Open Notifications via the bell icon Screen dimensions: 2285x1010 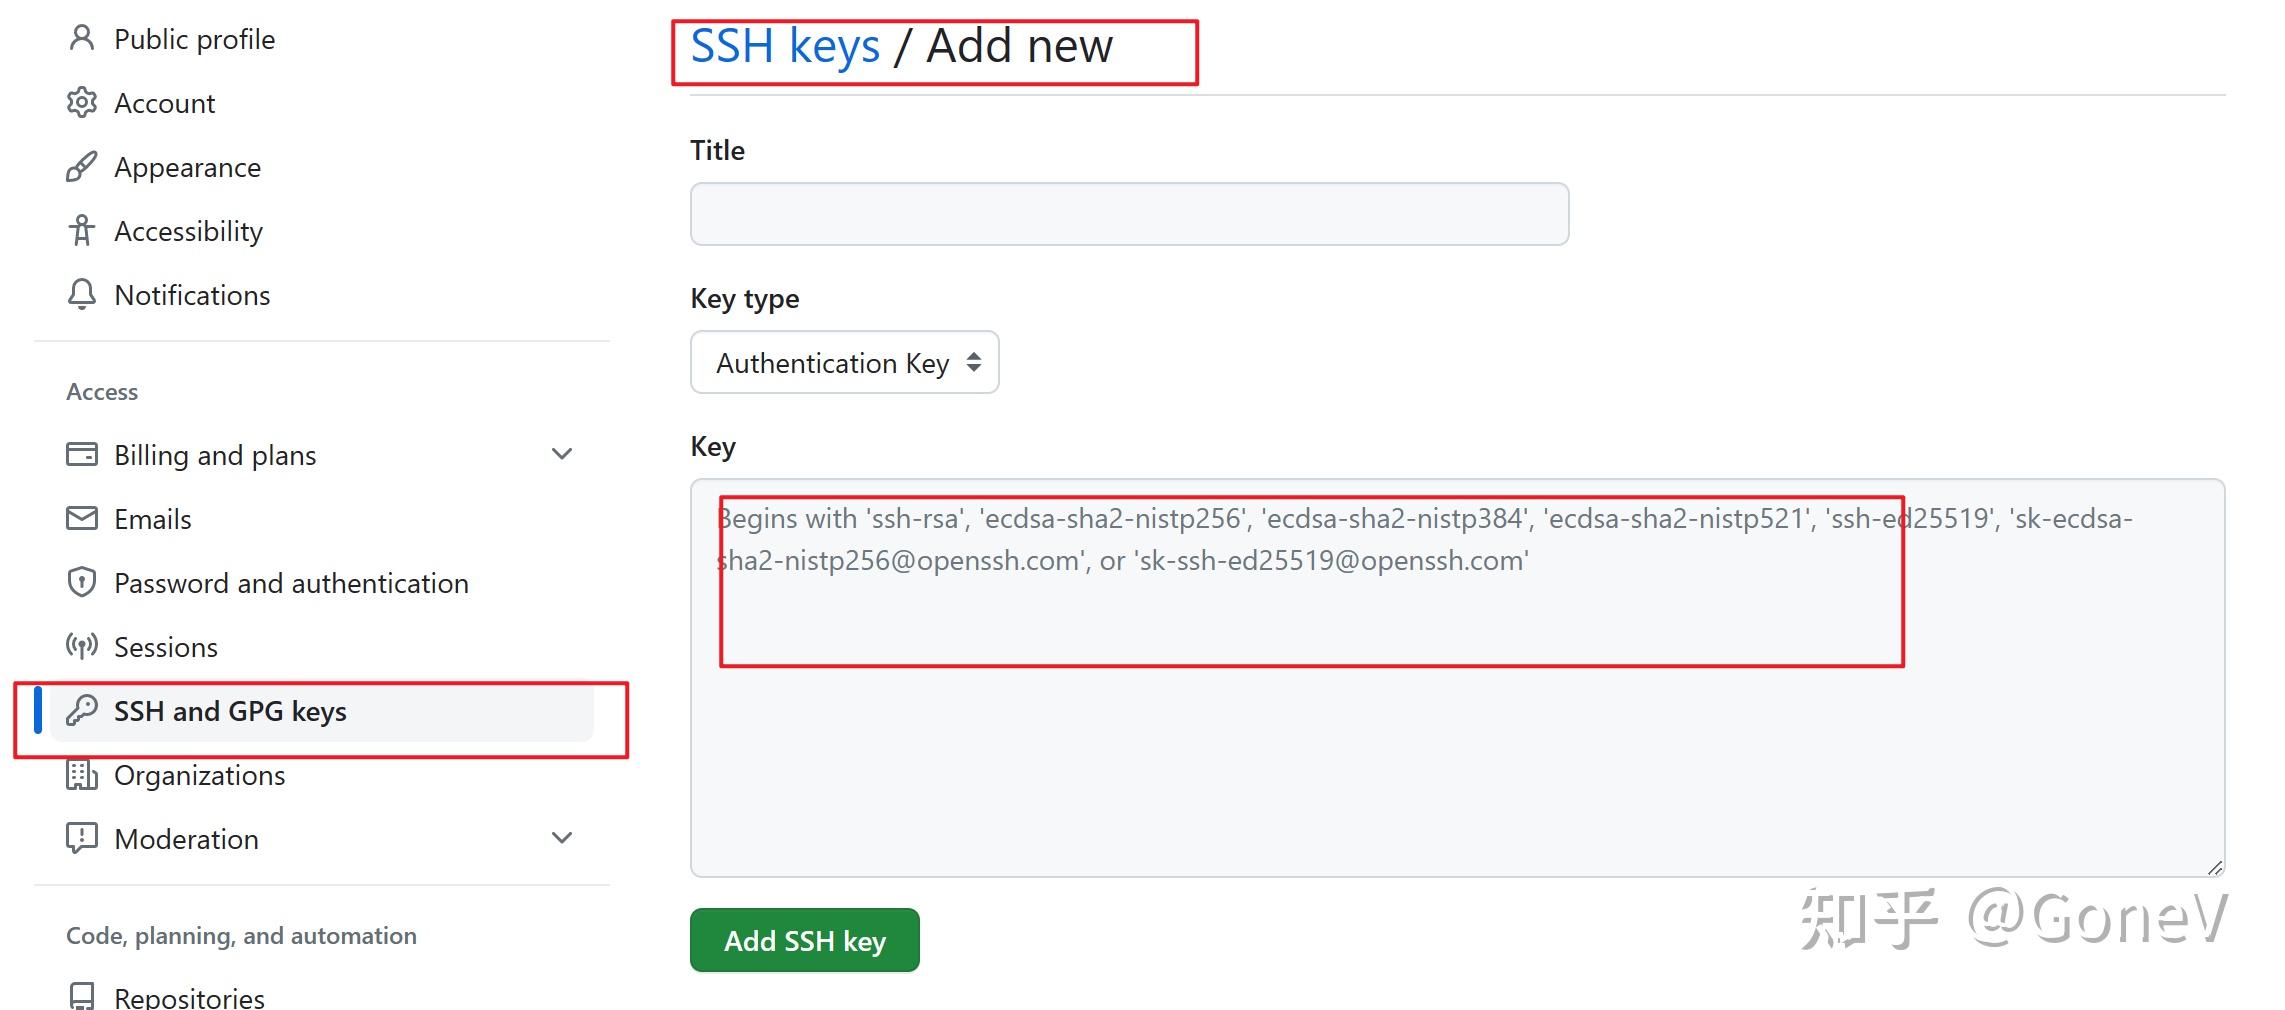pyautogui.click(x=81, y=295)
